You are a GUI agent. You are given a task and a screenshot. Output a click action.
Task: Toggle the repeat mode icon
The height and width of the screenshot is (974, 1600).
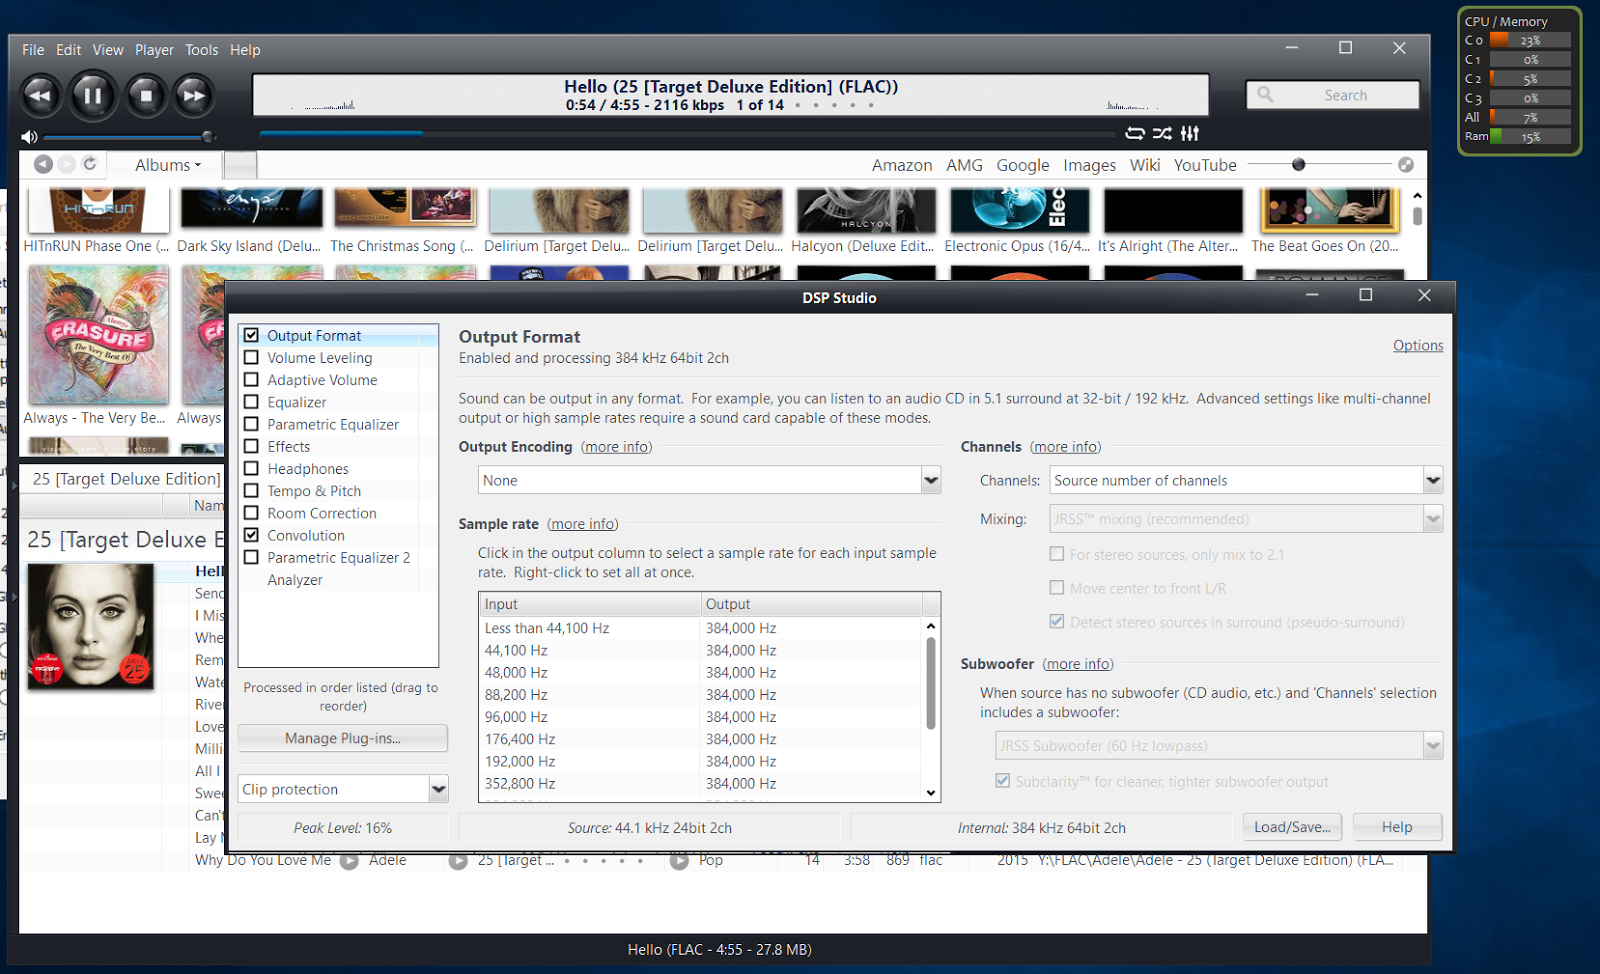[1135, 133]
